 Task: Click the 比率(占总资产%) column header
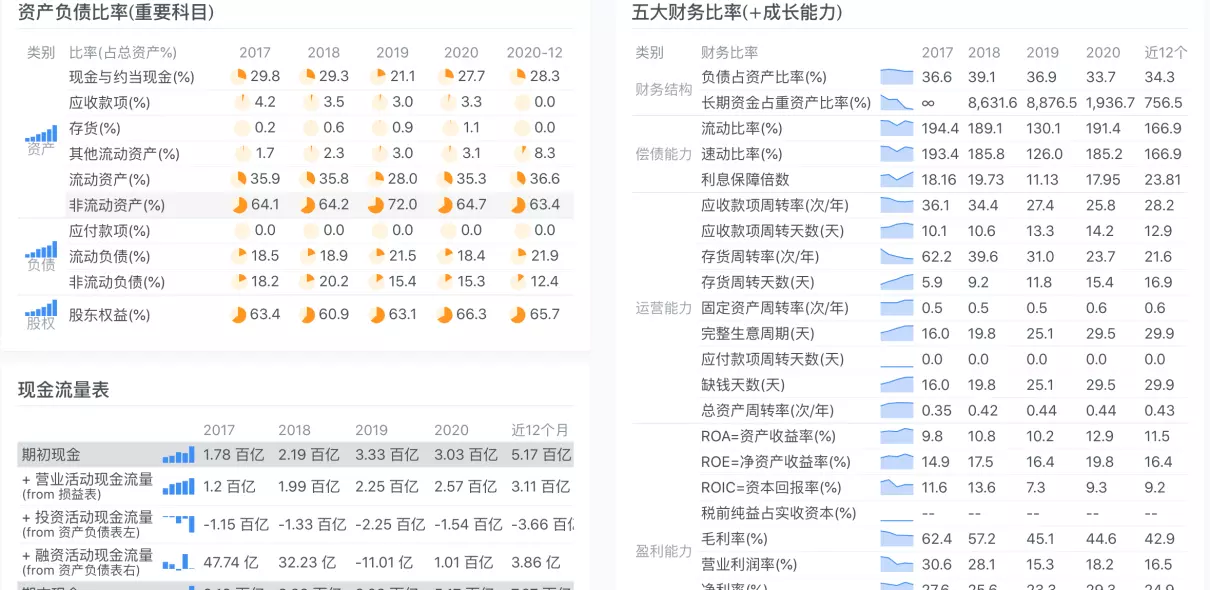[x=123, y=52]
